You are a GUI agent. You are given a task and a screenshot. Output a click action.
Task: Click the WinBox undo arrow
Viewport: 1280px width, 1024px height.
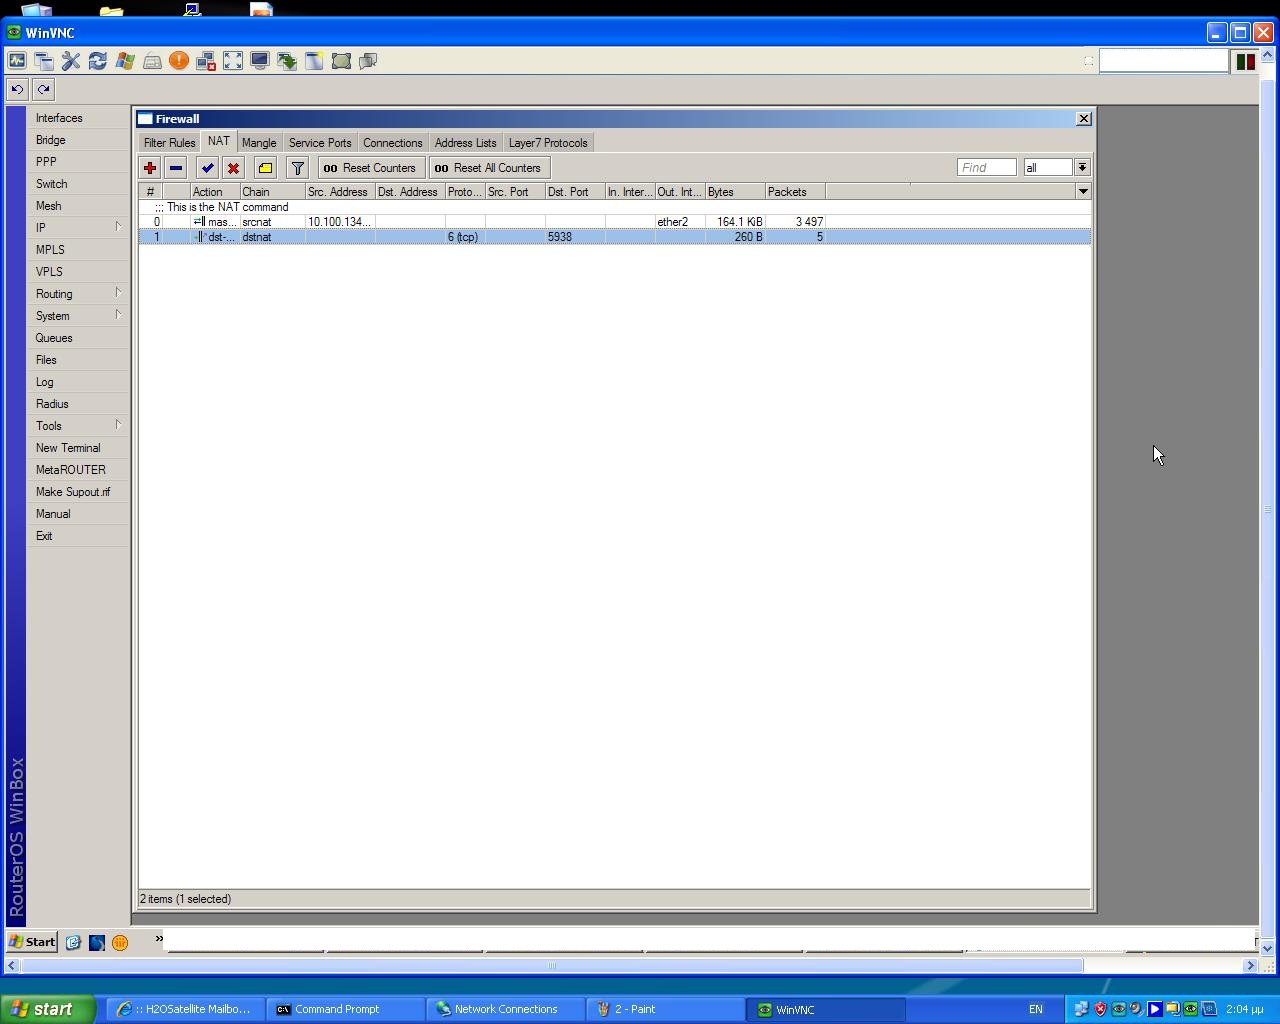coord(17,89)
